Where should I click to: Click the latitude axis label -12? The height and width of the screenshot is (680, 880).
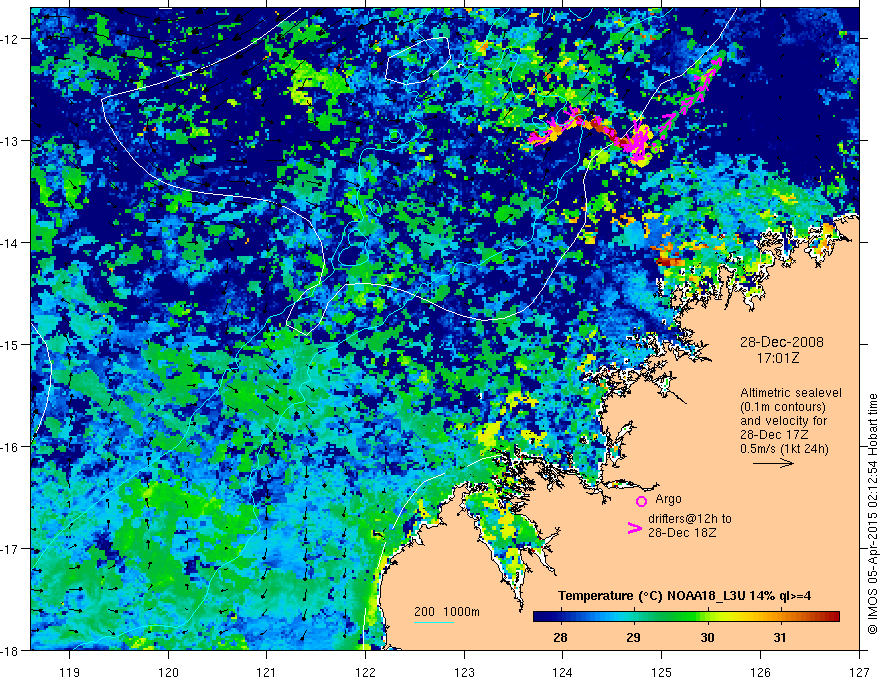tap(10, 39)
